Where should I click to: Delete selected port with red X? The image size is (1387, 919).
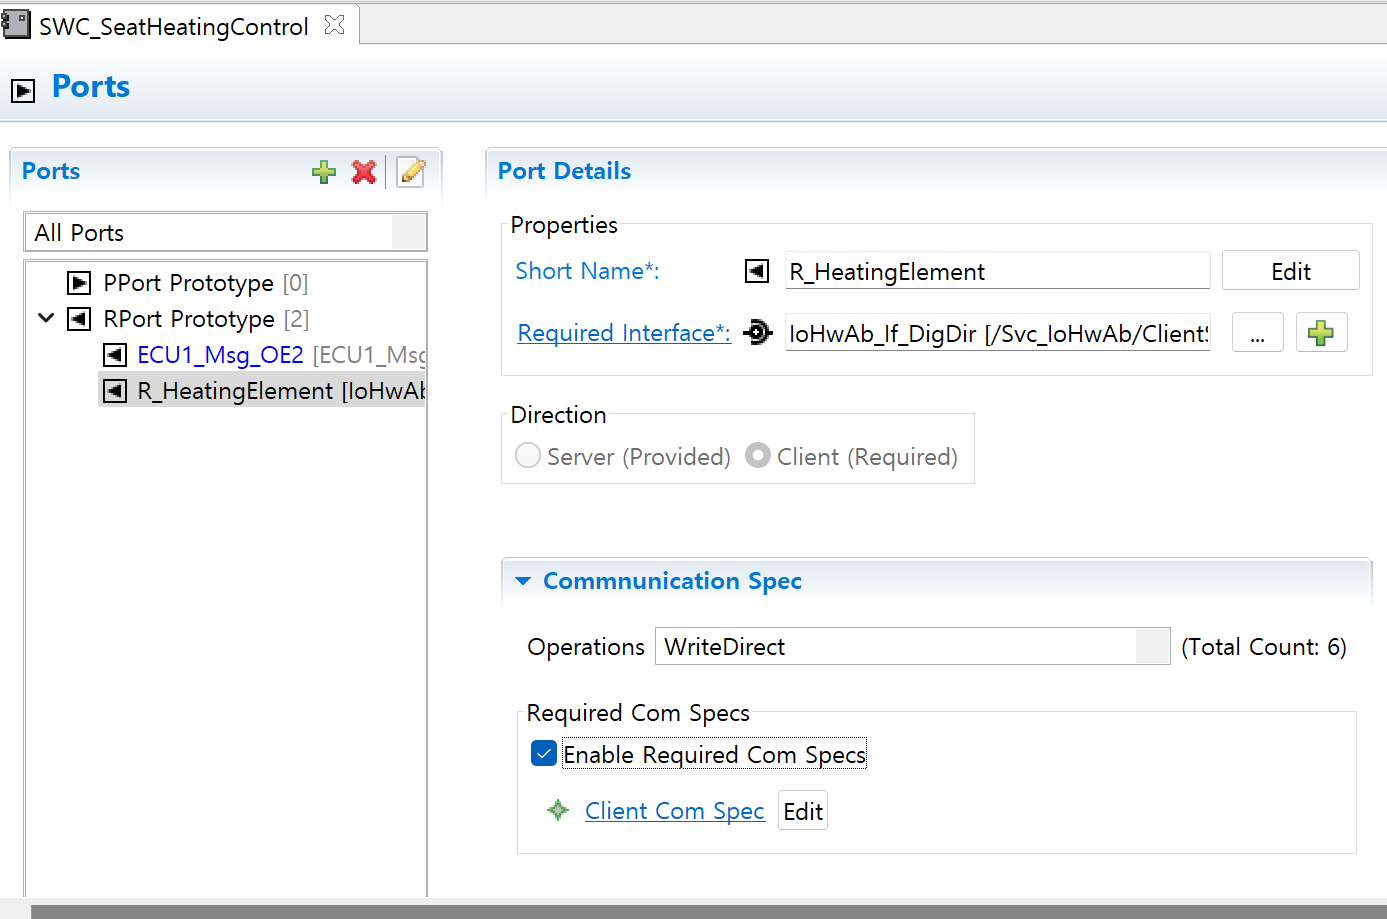364,172
